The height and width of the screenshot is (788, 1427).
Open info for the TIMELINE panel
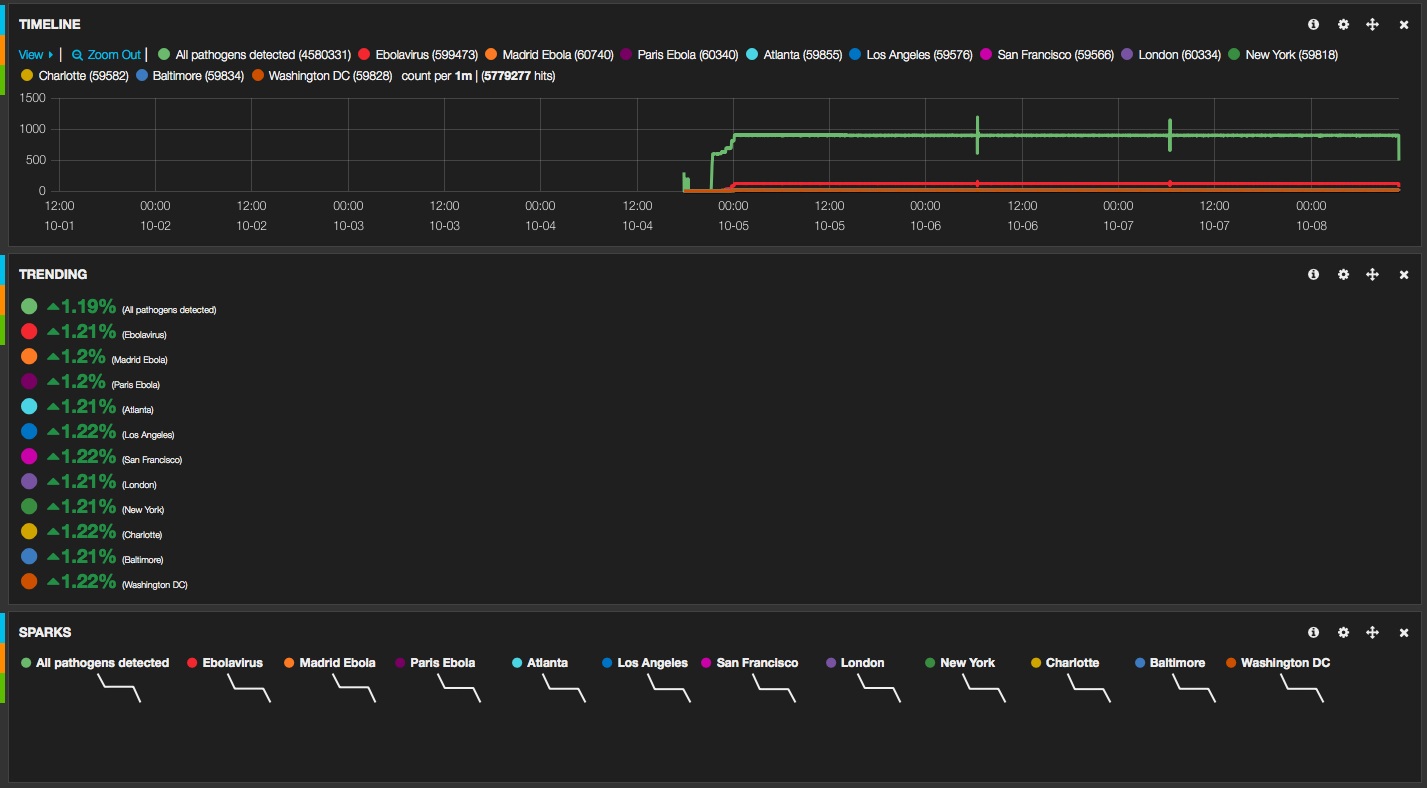(1313, 24)
